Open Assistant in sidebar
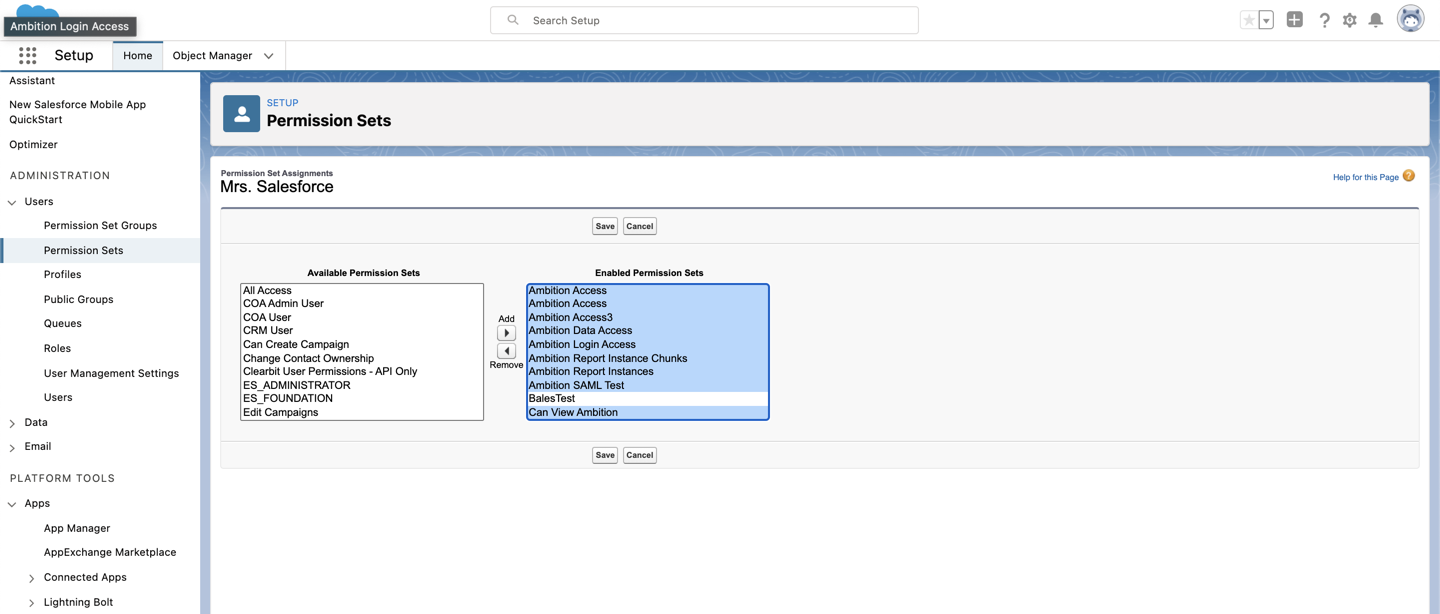The image size is (1440, 614). click(x=32, y=81)
